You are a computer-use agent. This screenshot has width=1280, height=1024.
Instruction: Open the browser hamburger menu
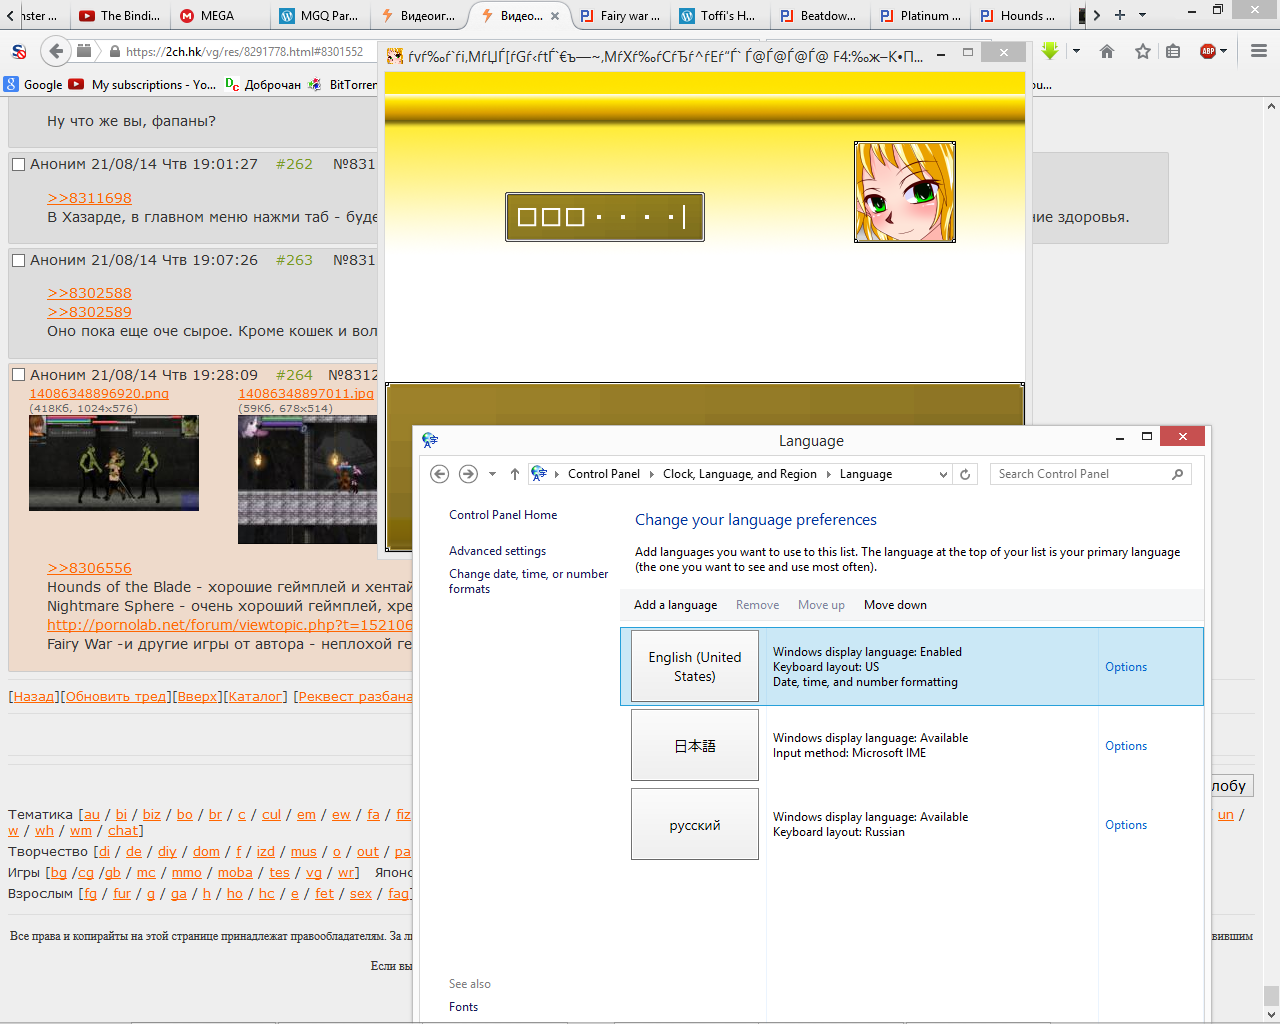tap(1259, 51)
